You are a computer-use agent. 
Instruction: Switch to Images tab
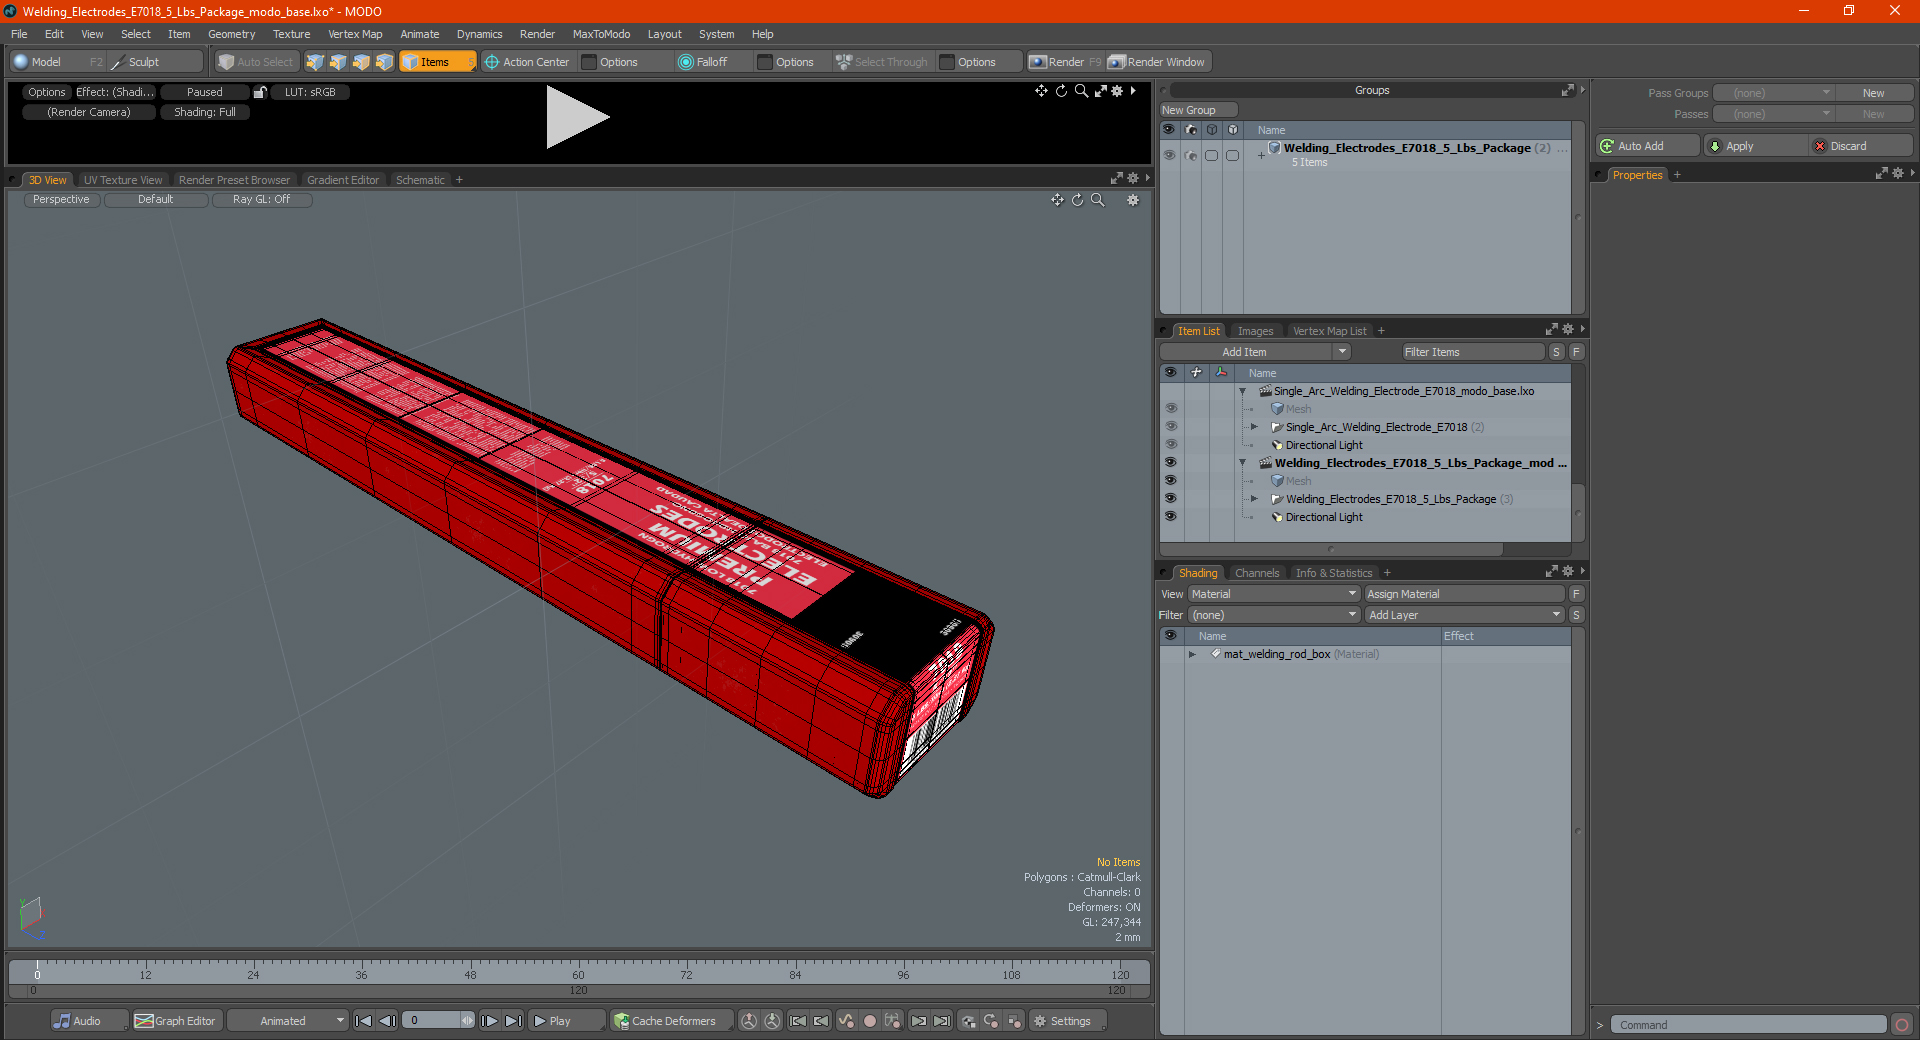click(1255, 331)
